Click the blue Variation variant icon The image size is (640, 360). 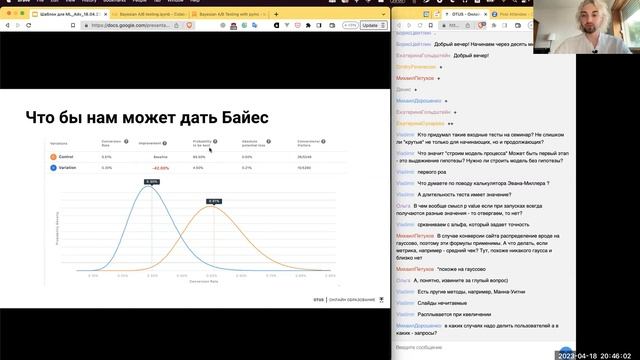tap(53, 168)
